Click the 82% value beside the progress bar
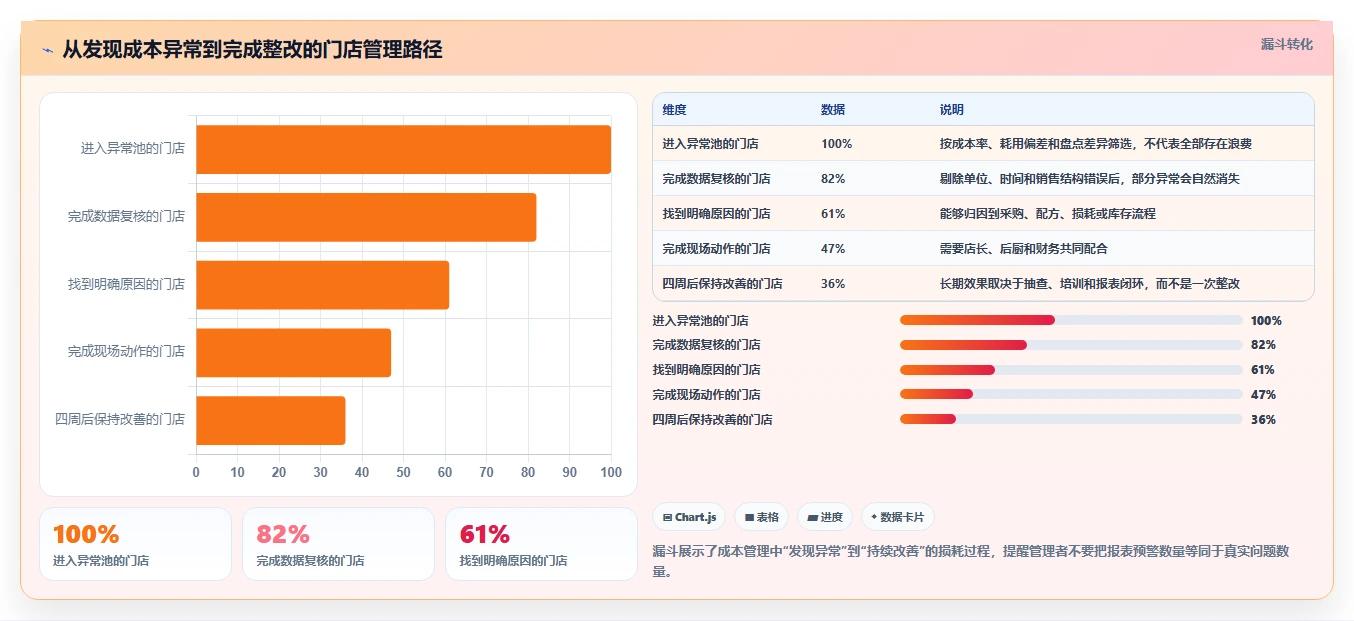 click(x=1263, y=345)
